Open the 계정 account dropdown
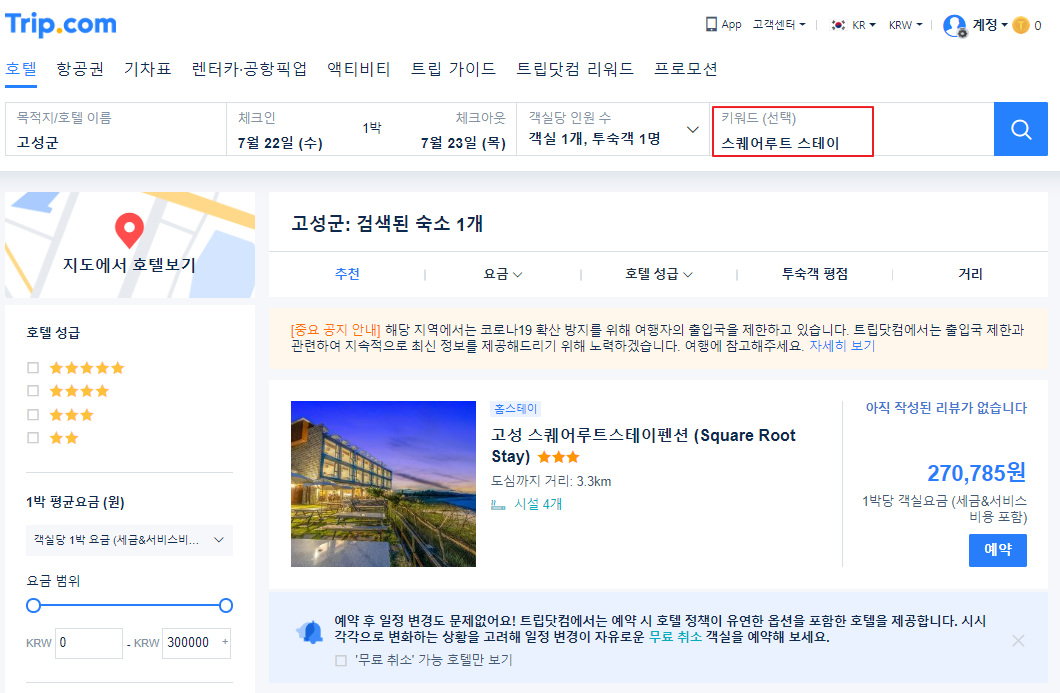 click(x=990, y=25)
